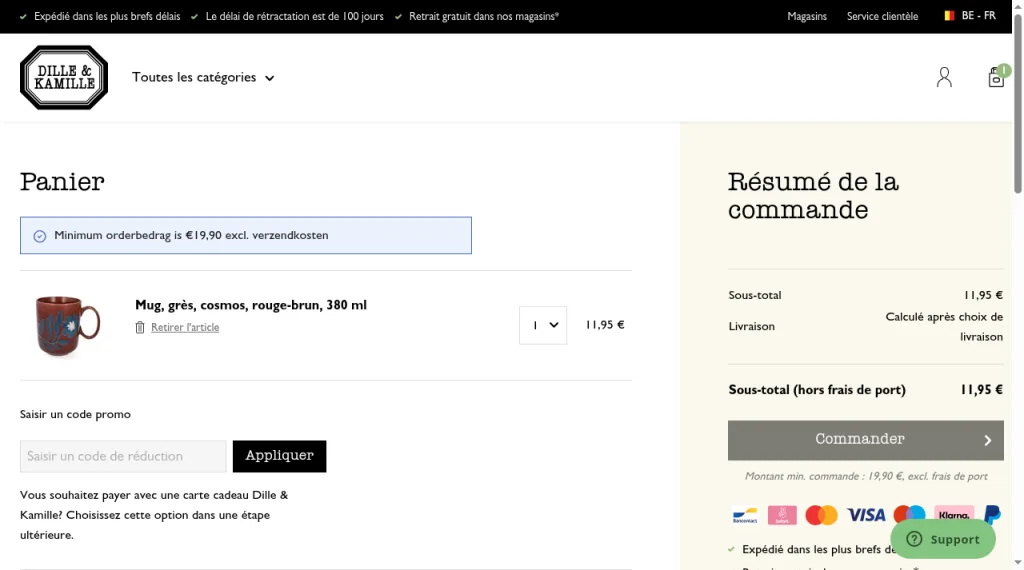Image resolution: width=1024 pixels, height=570 pixels.
Task: Open the Magasins link
Action: pyautogui.click(x=807, y=16)
